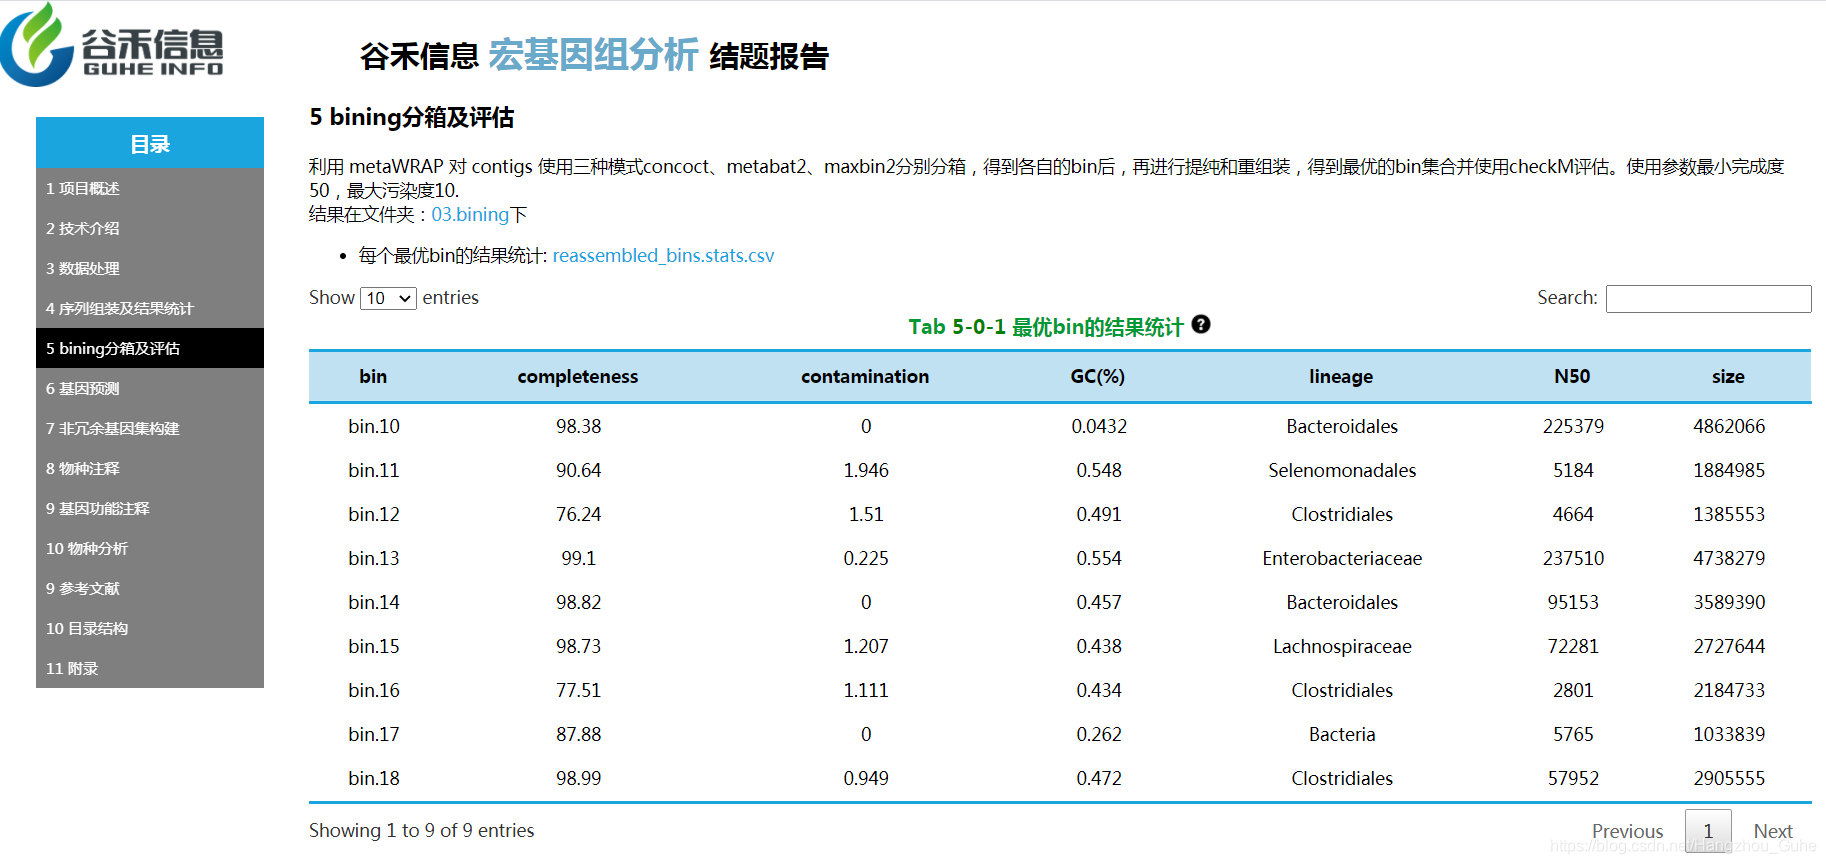The width and height of the screenshot is (1826, 864).
Task: Sort table by N50 column
Action: point(1572,376)
